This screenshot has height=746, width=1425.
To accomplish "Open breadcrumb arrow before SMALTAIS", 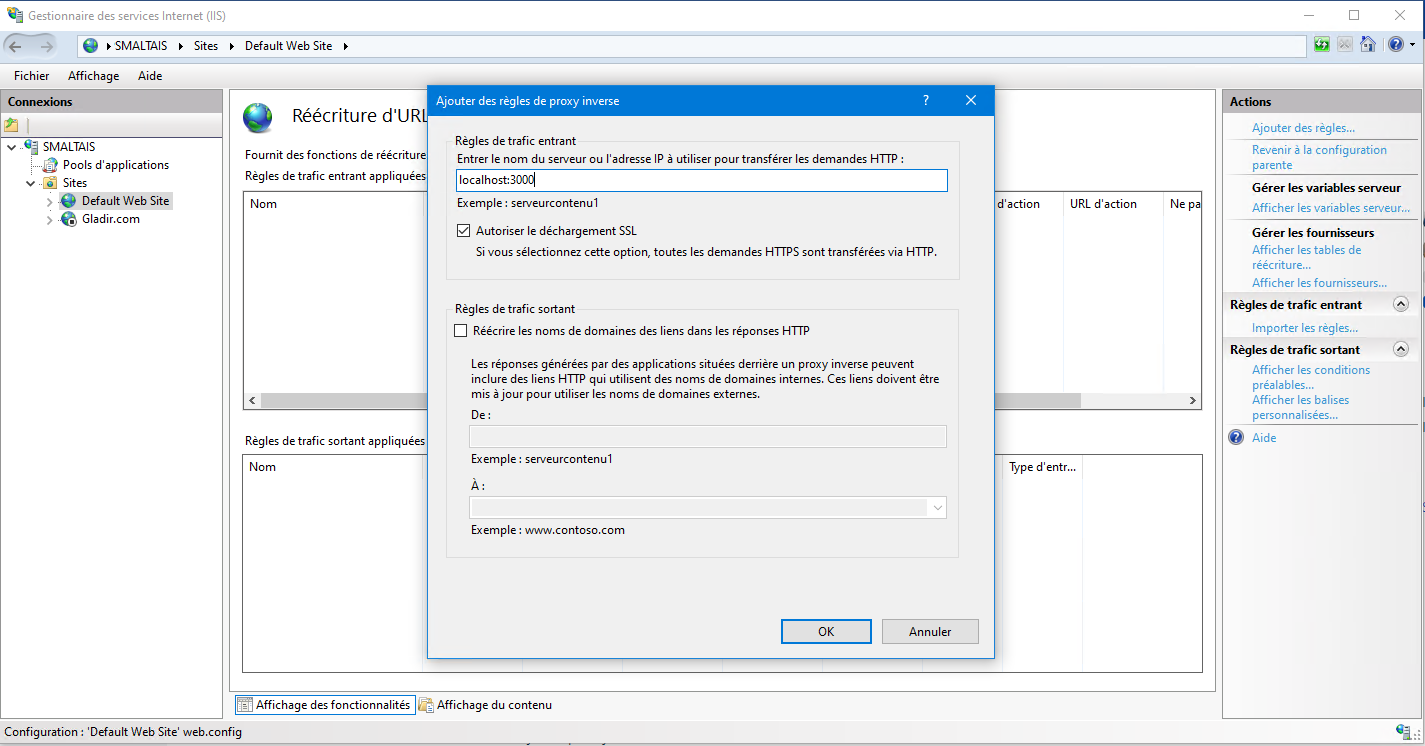I will (107, 46).
